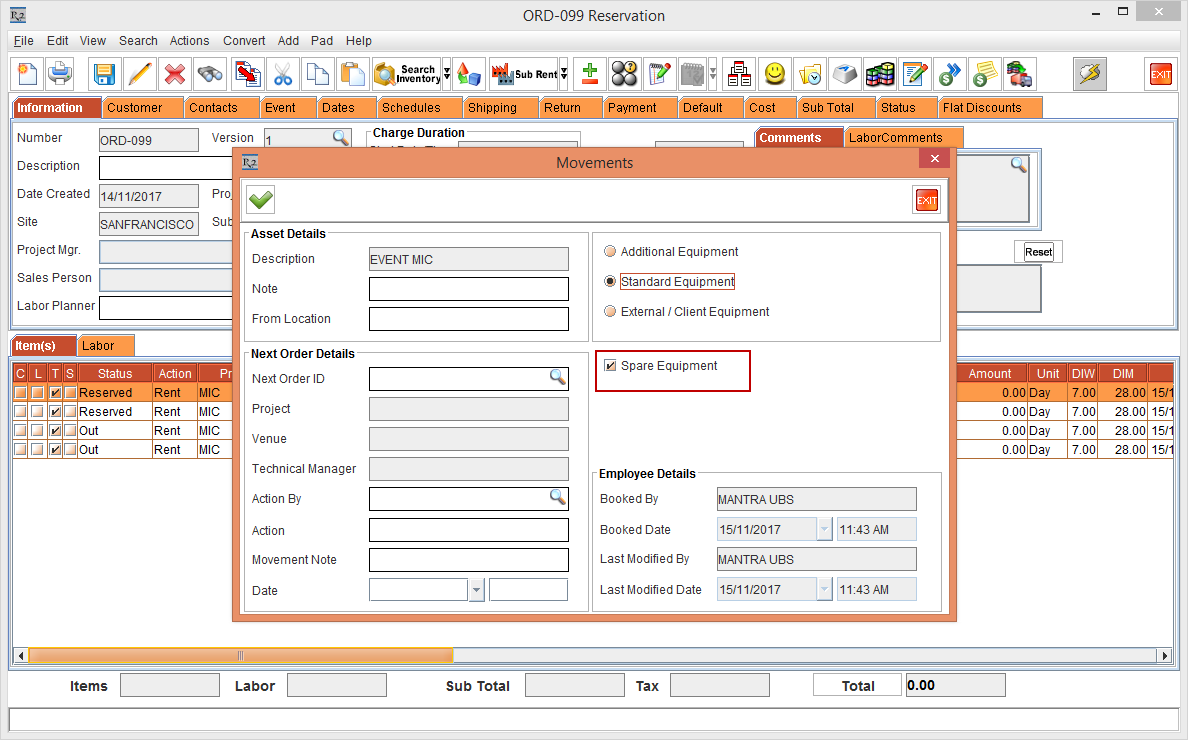Expand the Search Inventory dropdown arrow
Viewport: 1188px width, 740px height.
(x=446, y=74)
